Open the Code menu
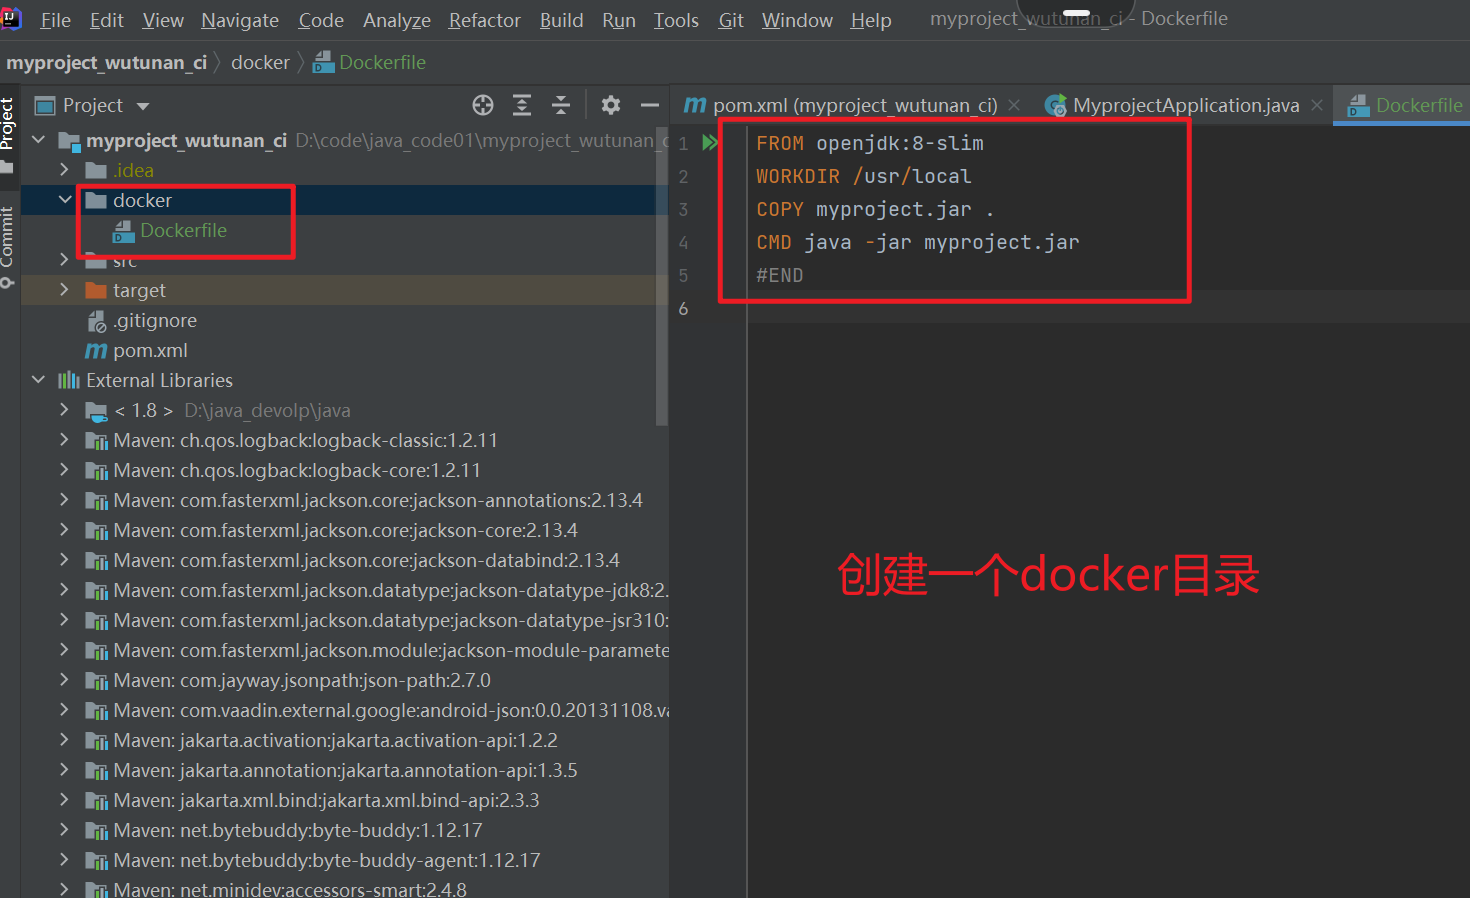This screenshot has height=898, width=1470. click(321, 20)
